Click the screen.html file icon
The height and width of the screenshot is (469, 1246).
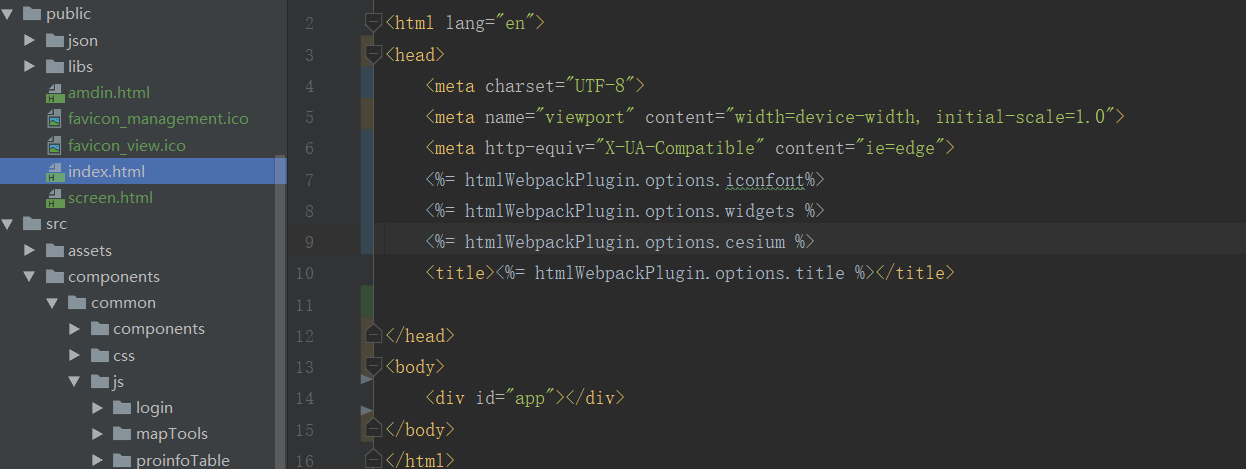click(55, 198)
